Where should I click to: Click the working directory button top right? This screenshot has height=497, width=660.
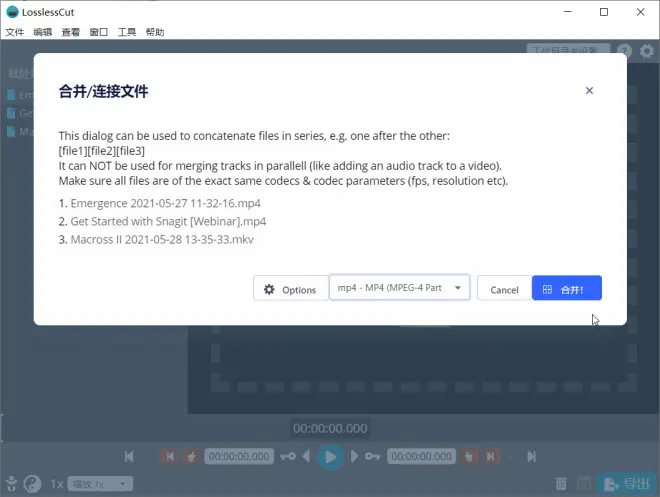click(x=568, y=50)
